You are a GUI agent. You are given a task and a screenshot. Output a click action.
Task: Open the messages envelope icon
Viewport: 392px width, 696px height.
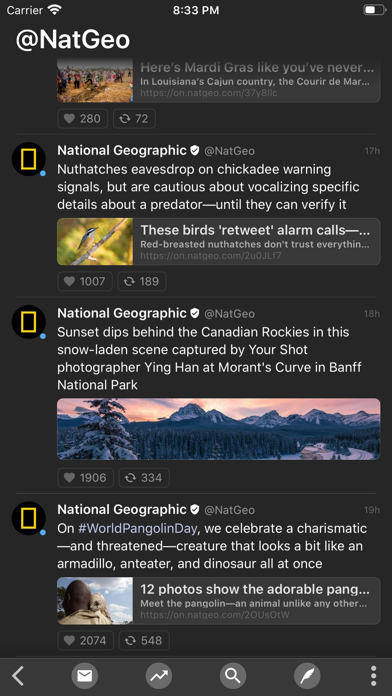[x=84, y=676]
